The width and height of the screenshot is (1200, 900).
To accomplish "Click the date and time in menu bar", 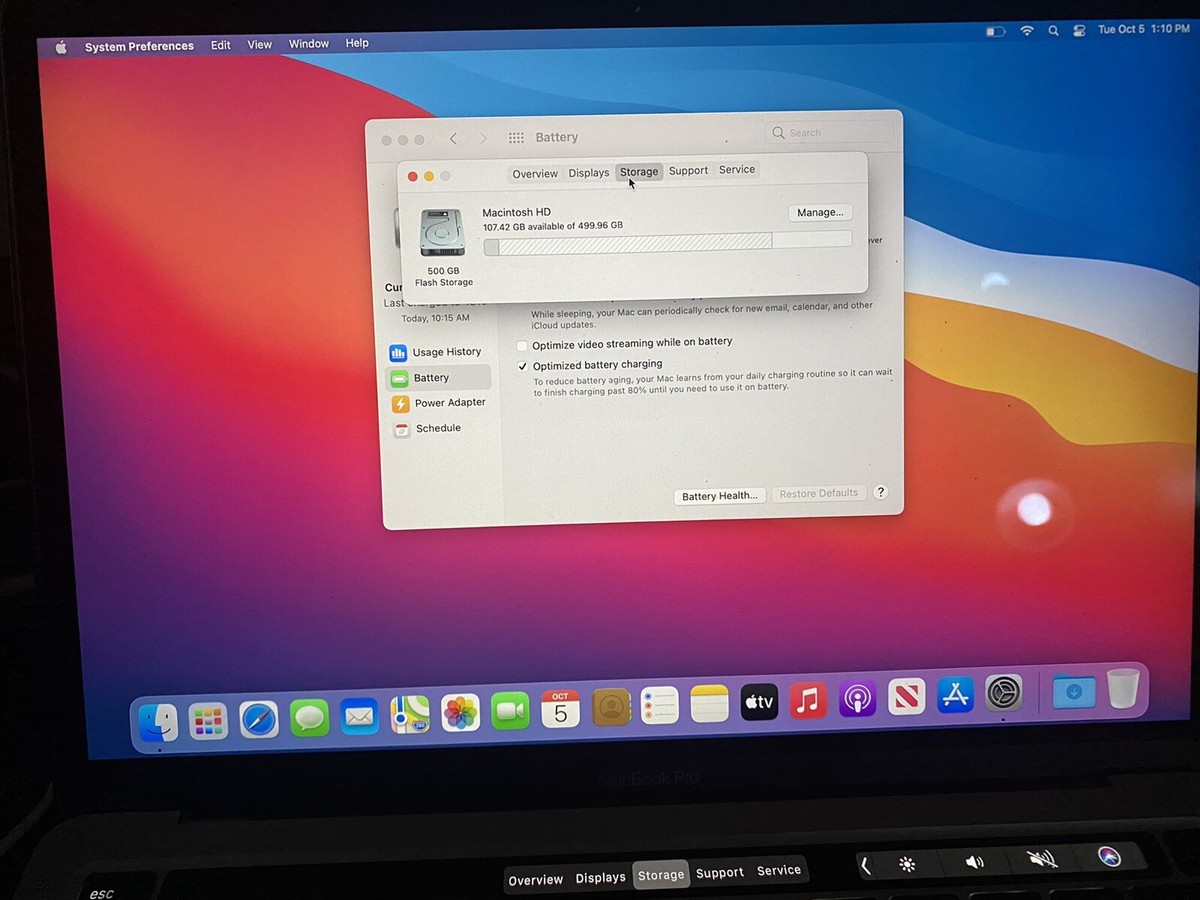I will [1144, 29].
